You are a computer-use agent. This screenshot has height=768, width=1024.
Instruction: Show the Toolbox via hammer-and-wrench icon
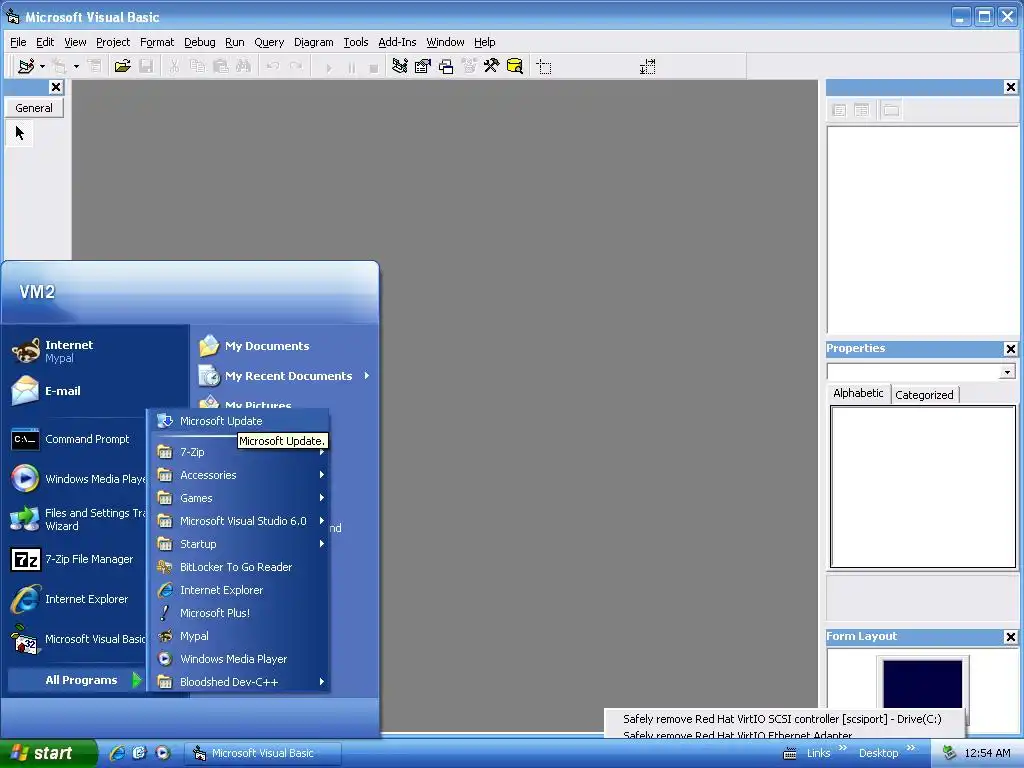tap(491, 66)
